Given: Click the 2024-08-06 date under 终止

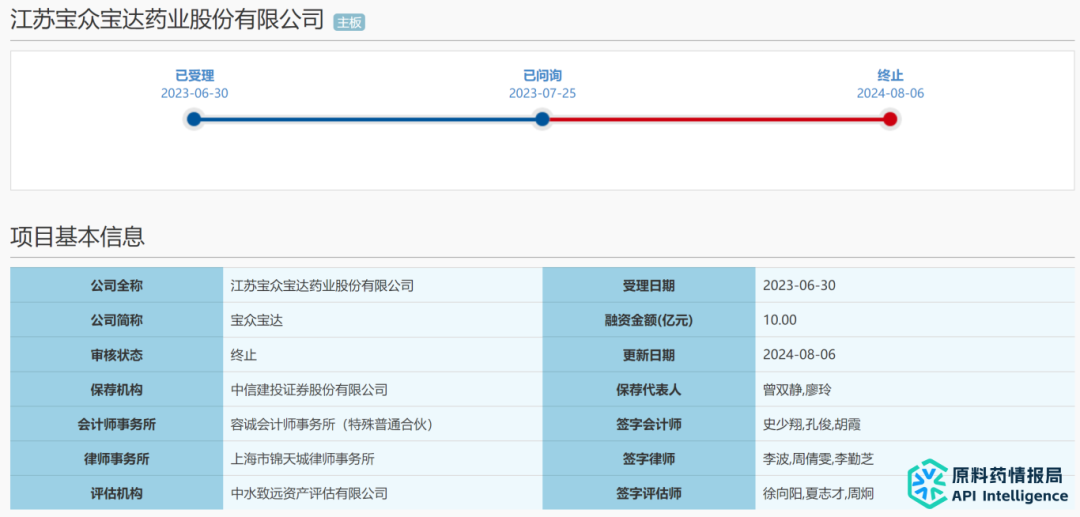Looking at the screenshot, I should coord(891,94).
